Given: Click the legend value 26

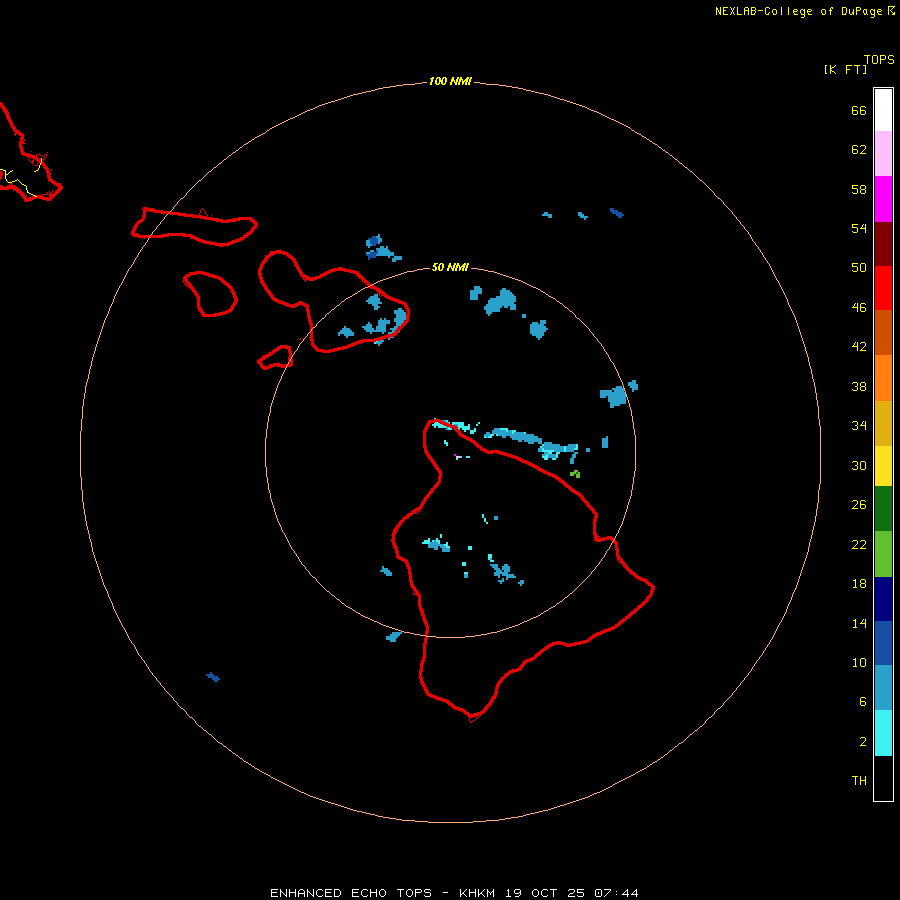Looking at the screenshot, I should click(859, 505).
